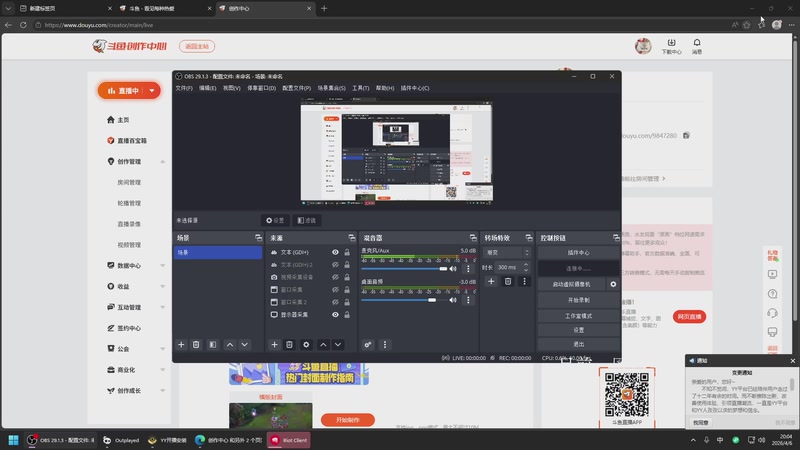The width and height of the screenshot is (800, 450).
Task: Pop out the Sources dock panel
Action: tap(352, 238)
